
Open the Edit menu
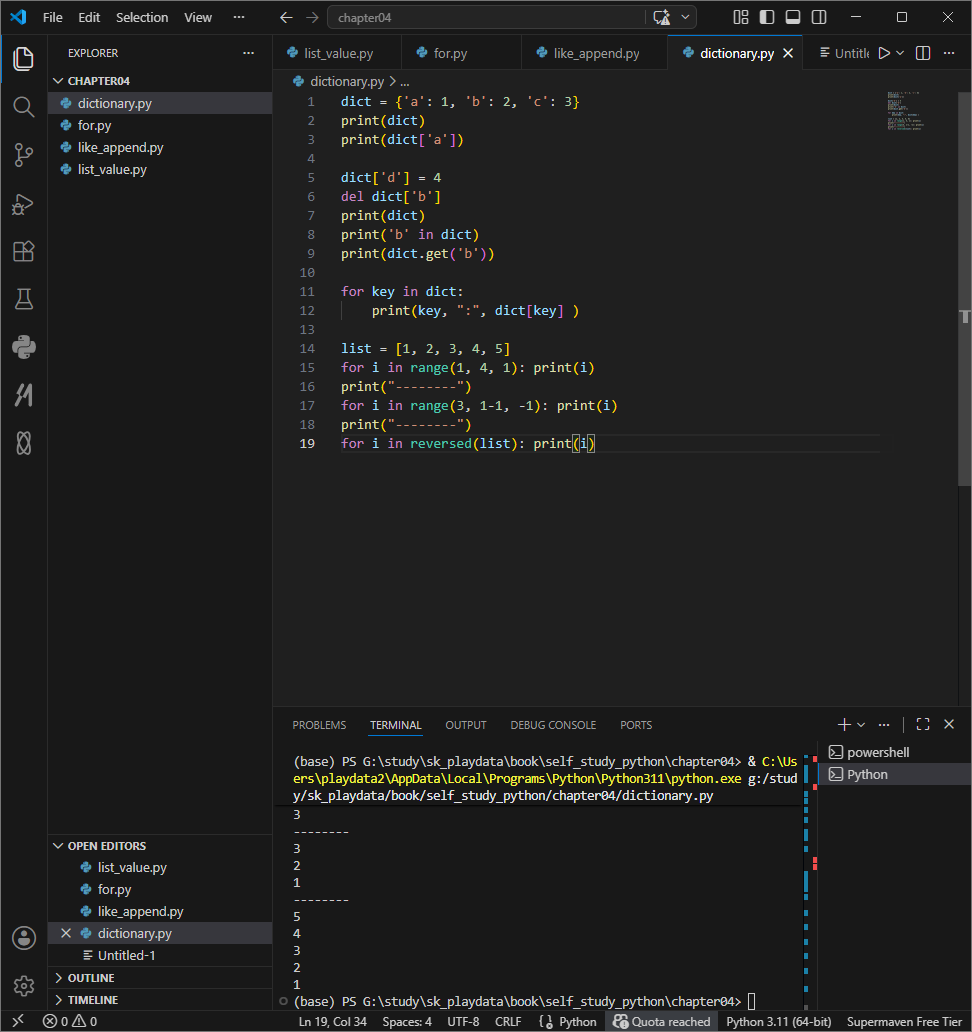[89, 18]
